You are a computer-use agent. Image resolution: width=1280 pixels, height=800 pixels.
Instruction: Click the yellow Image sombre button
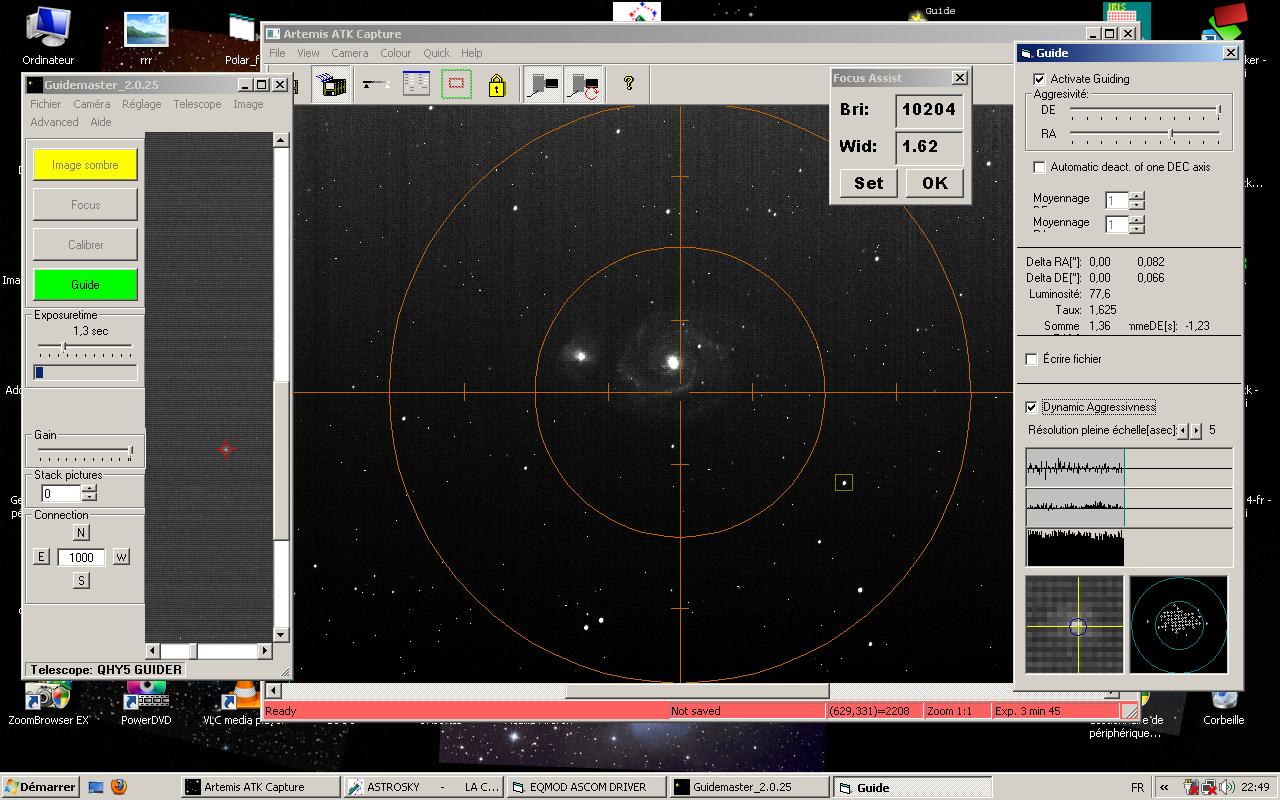click(x=85, y=165)
